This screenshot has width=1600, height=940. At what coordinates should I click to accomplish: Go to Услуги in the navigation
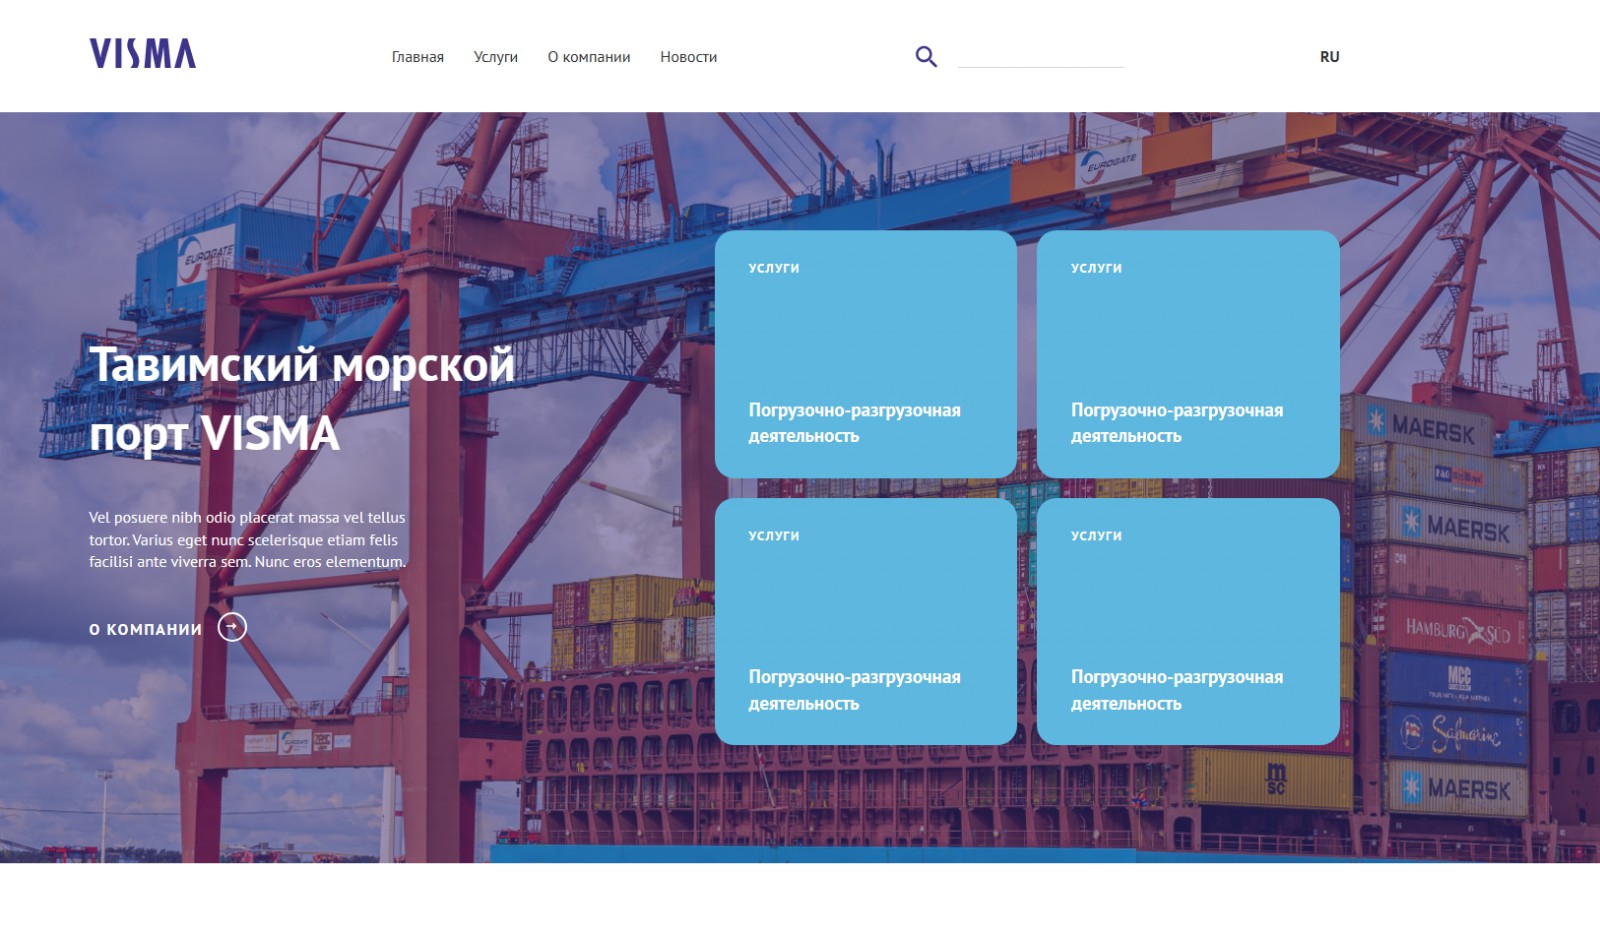(496, 57)
